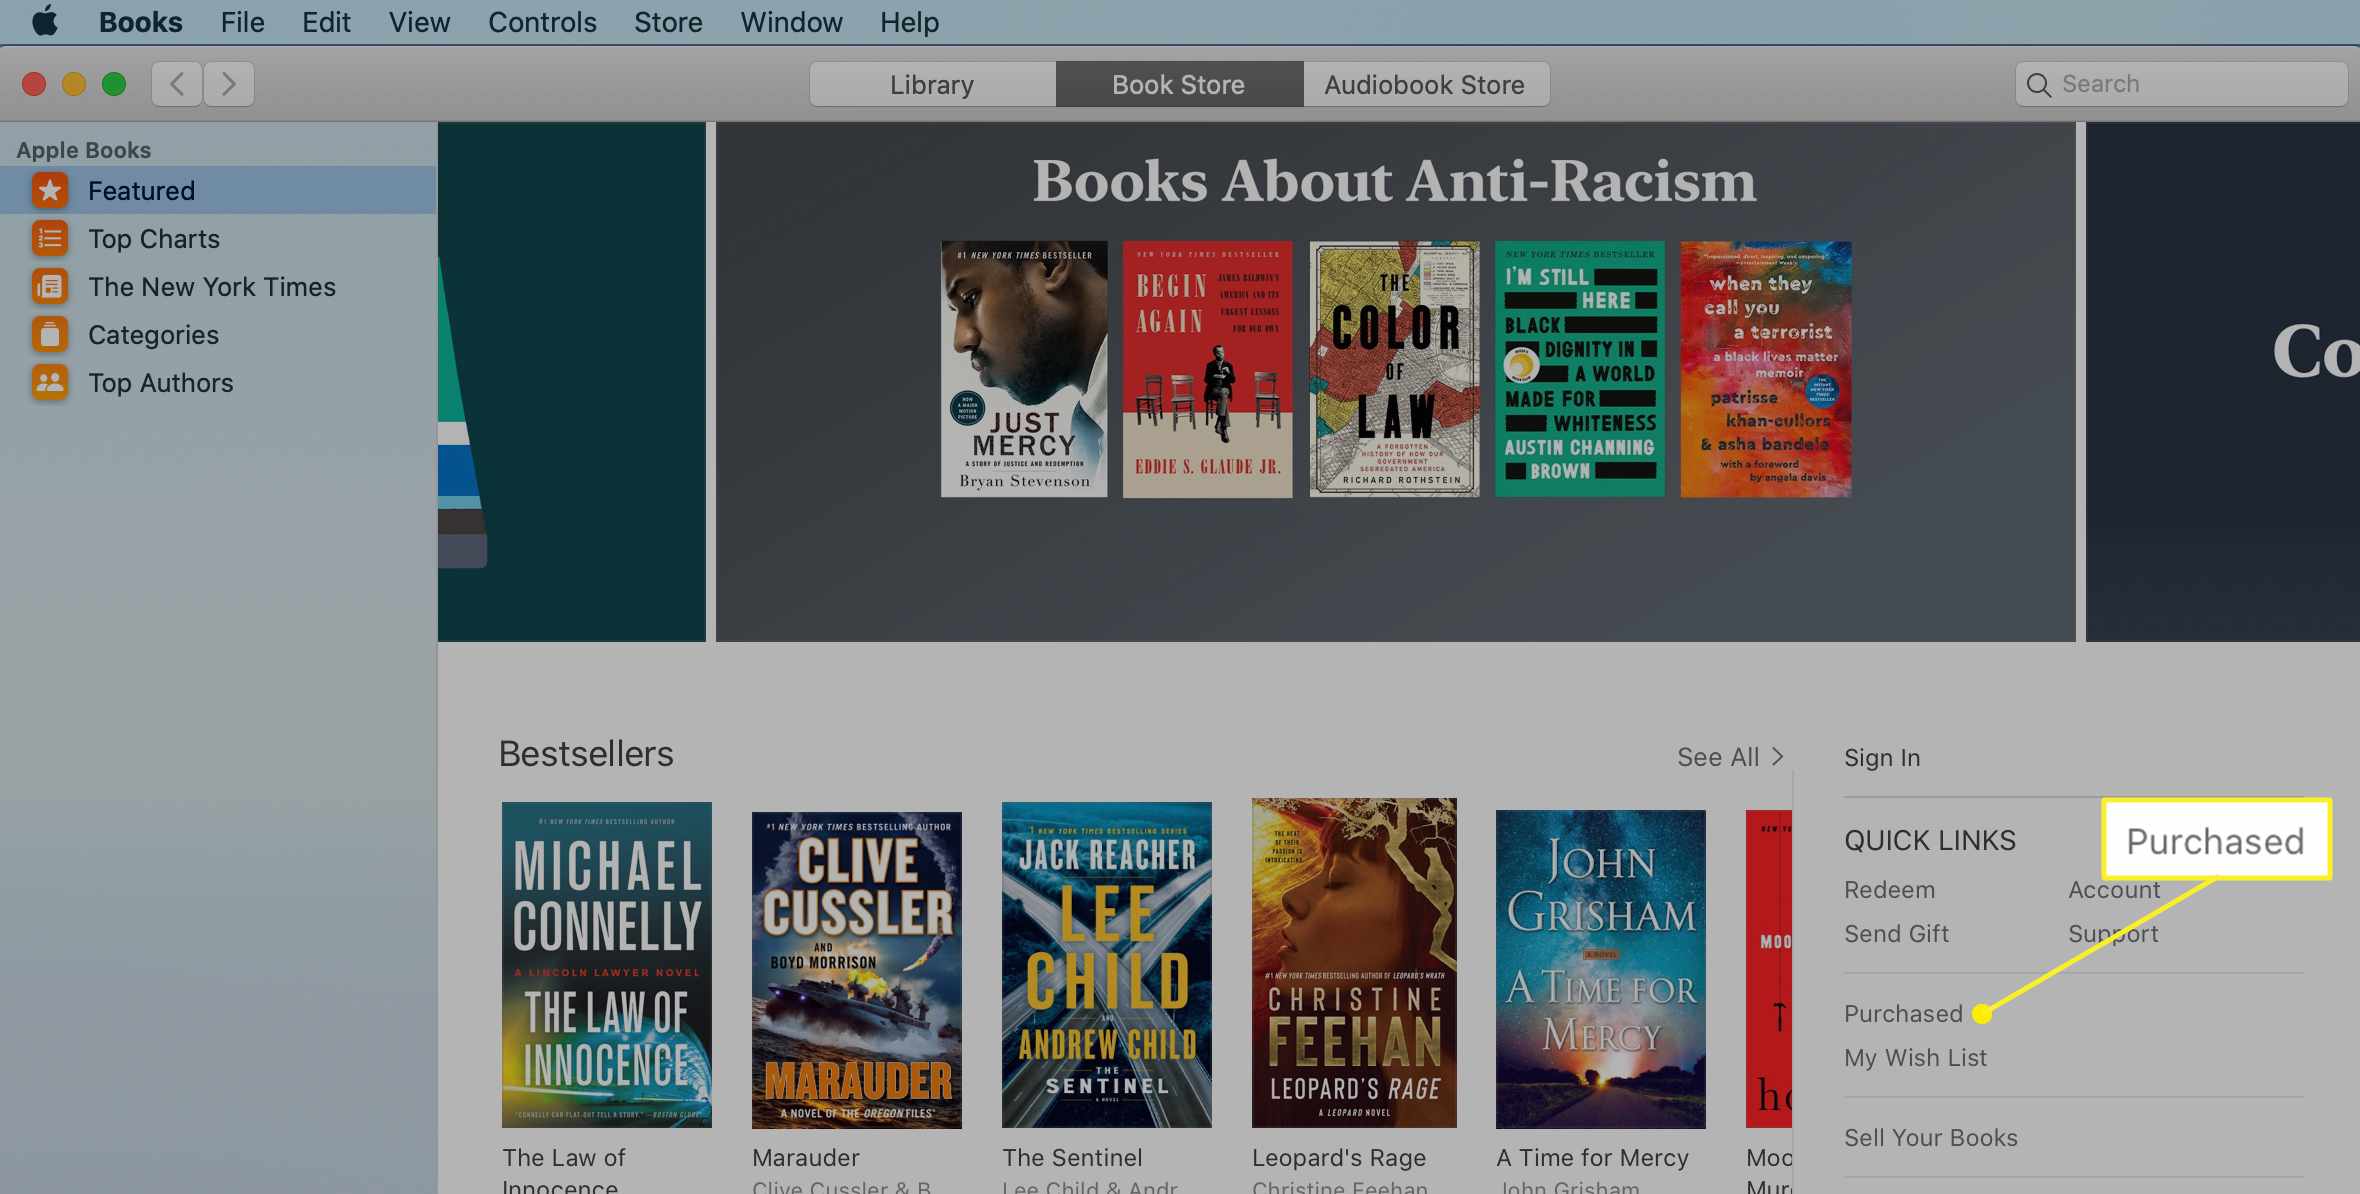Open the File menu

tap(242, 22)
